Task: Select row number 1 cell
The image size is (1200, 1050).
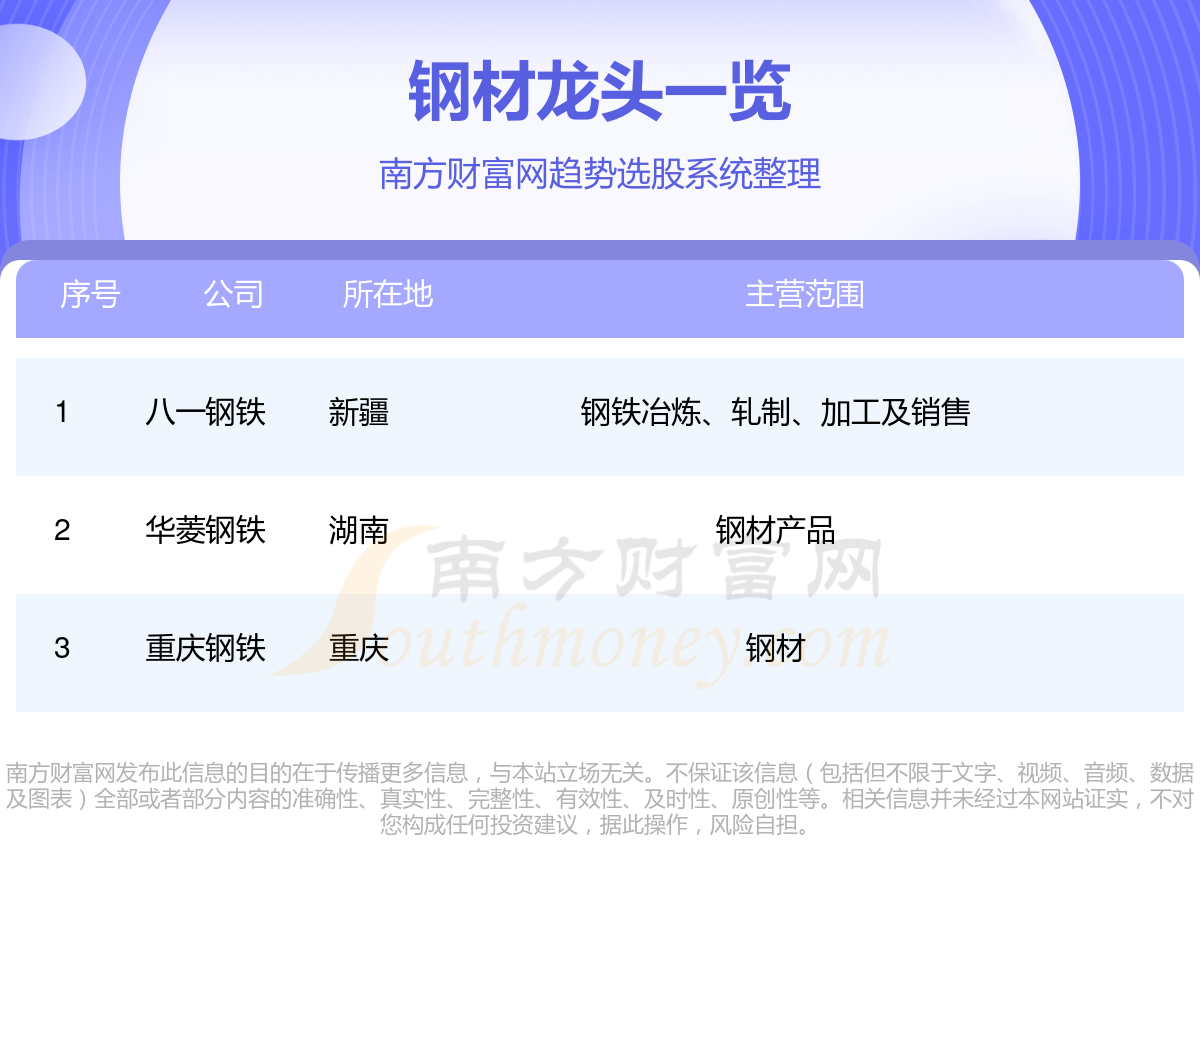Action: pos(62,412)
